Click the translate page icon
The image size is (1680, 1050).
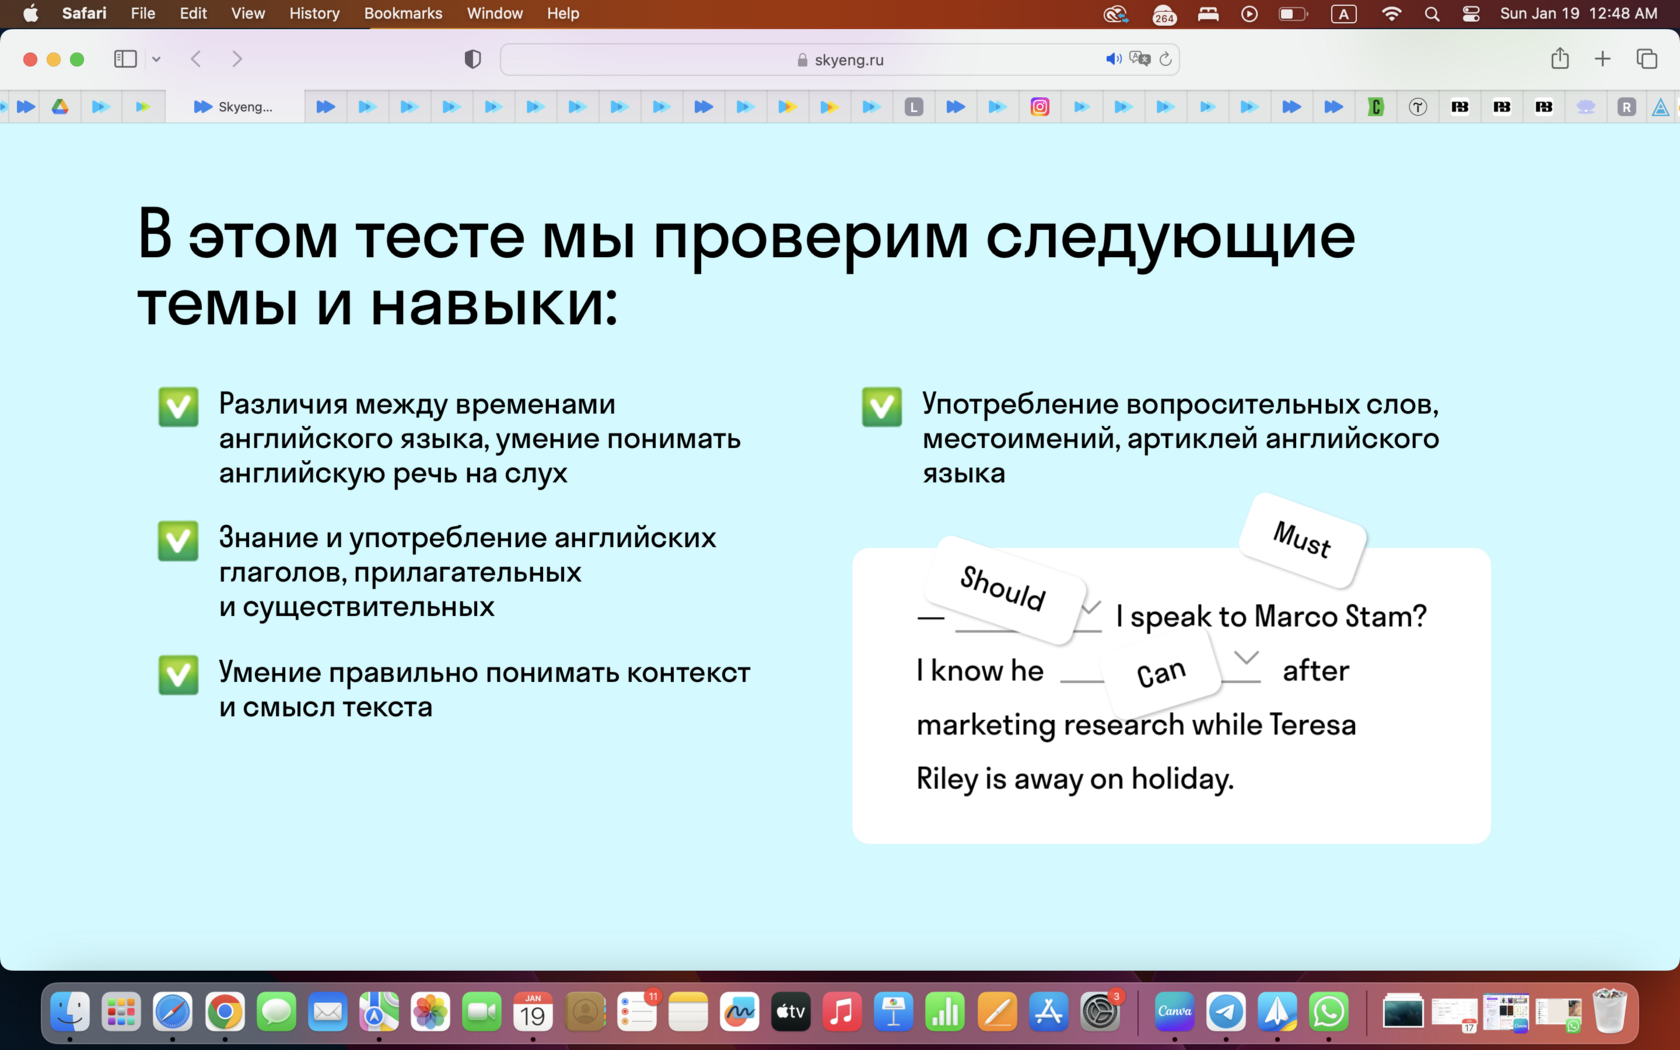(x=1139, y=59)
